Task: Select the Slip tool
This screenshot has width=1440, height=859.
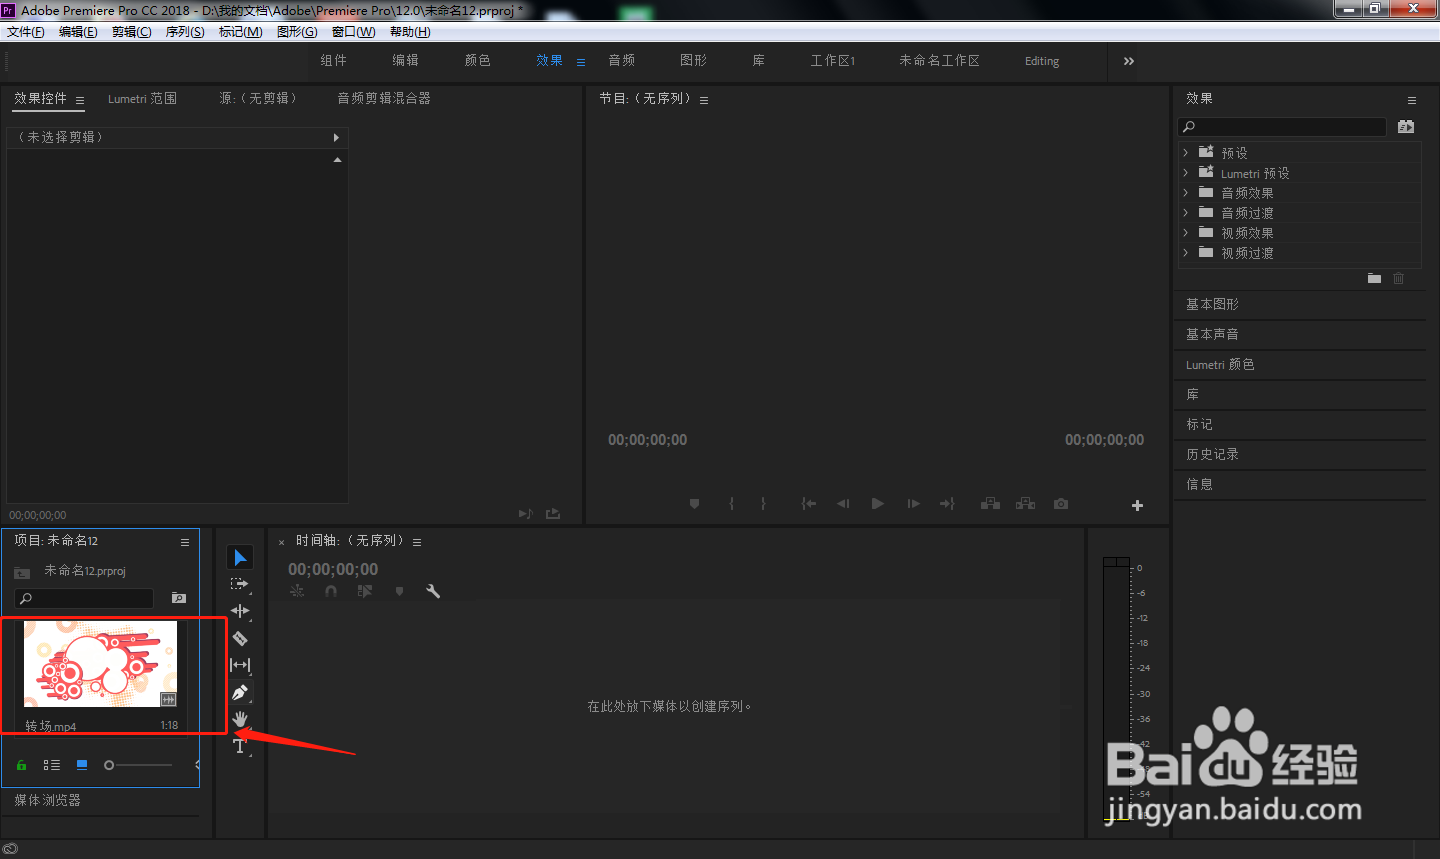Action: (x=240, y=665)
